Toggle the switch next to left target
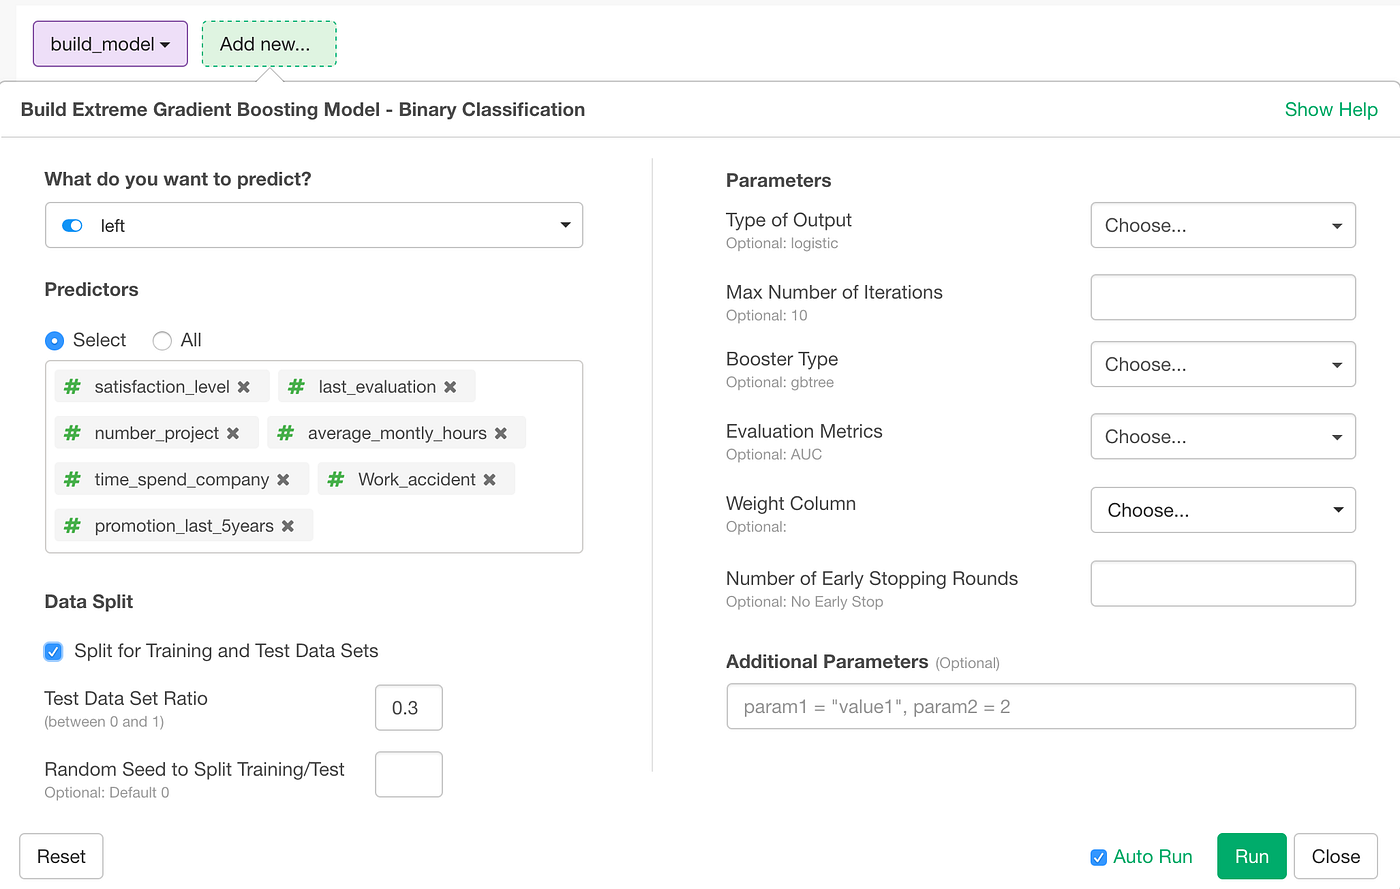Image resolution: width=1400 pixels, height=889 pixels. 71,225
